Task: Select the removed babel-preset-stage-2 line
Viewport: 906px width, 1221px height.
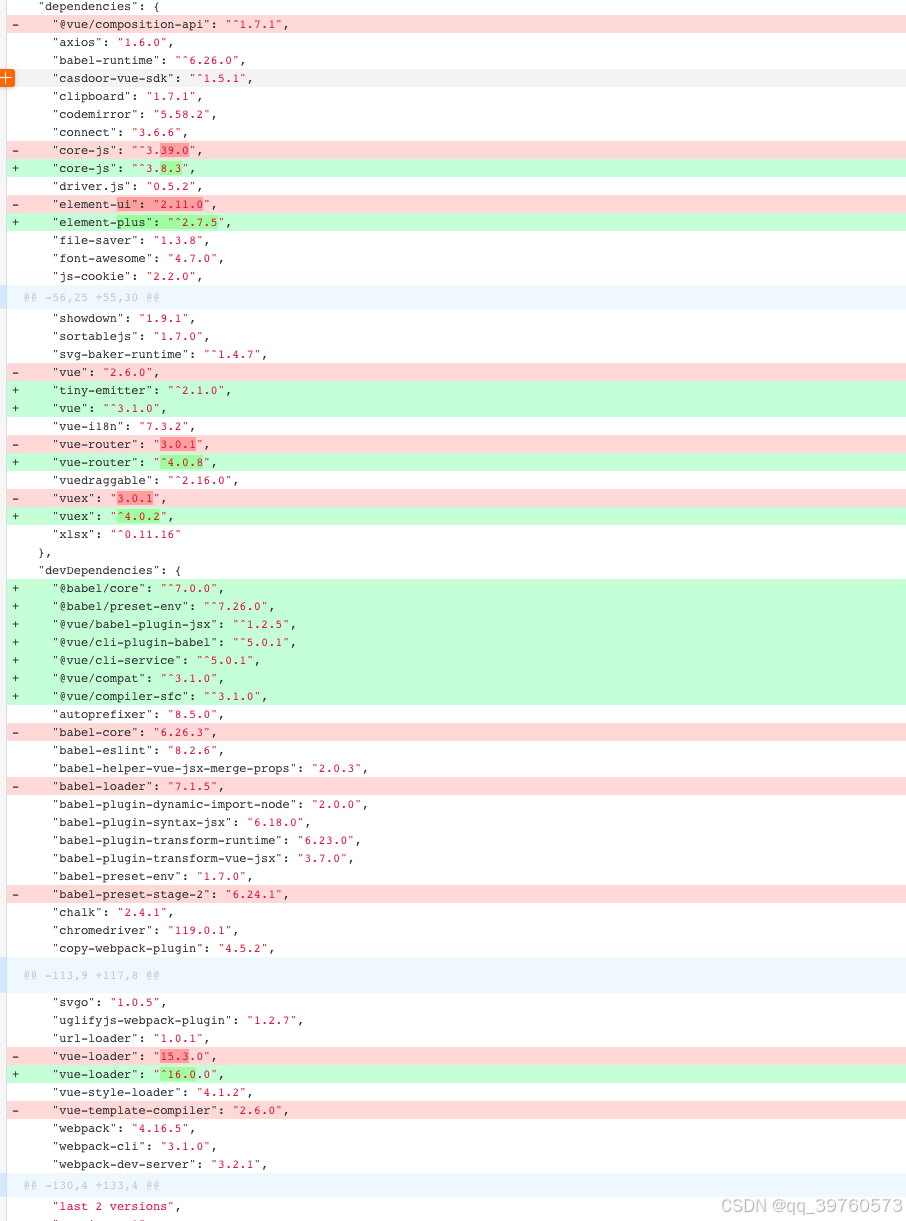Action: (x=134, y=894)
